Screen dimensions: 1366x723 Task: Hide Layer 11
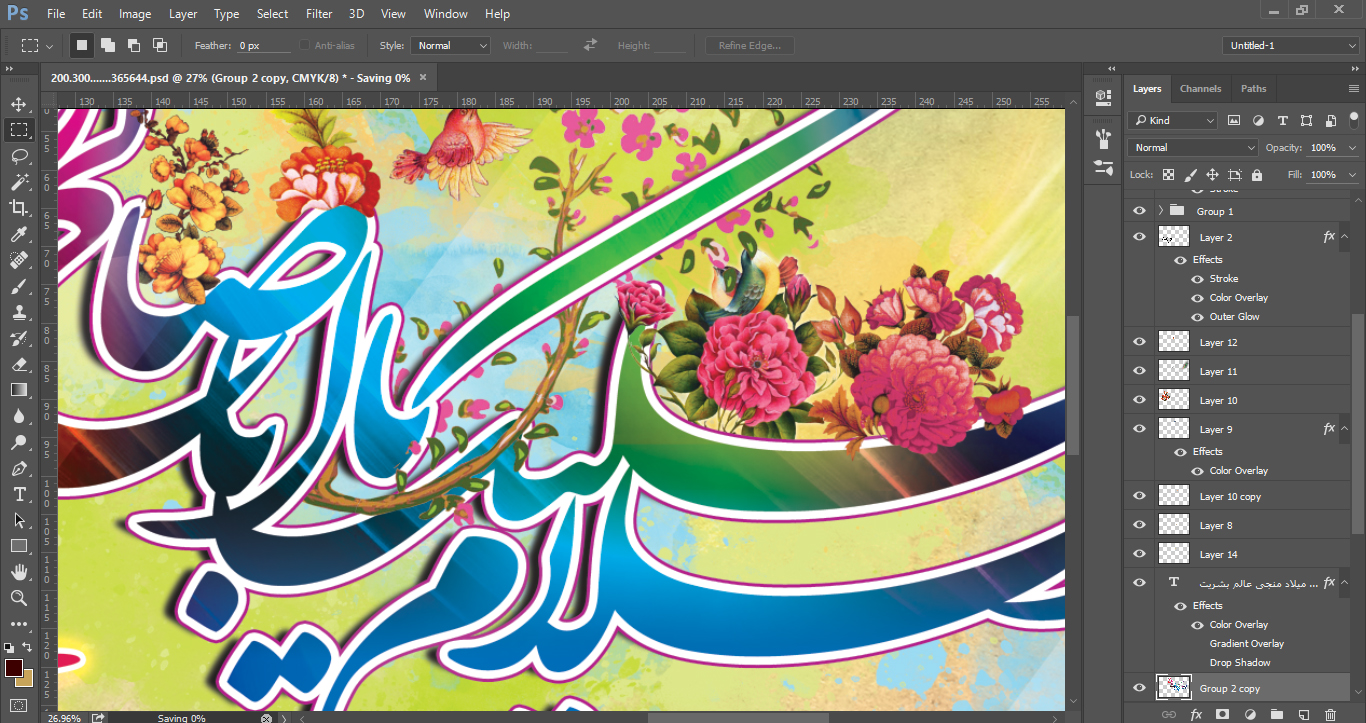pos(1139,371)
